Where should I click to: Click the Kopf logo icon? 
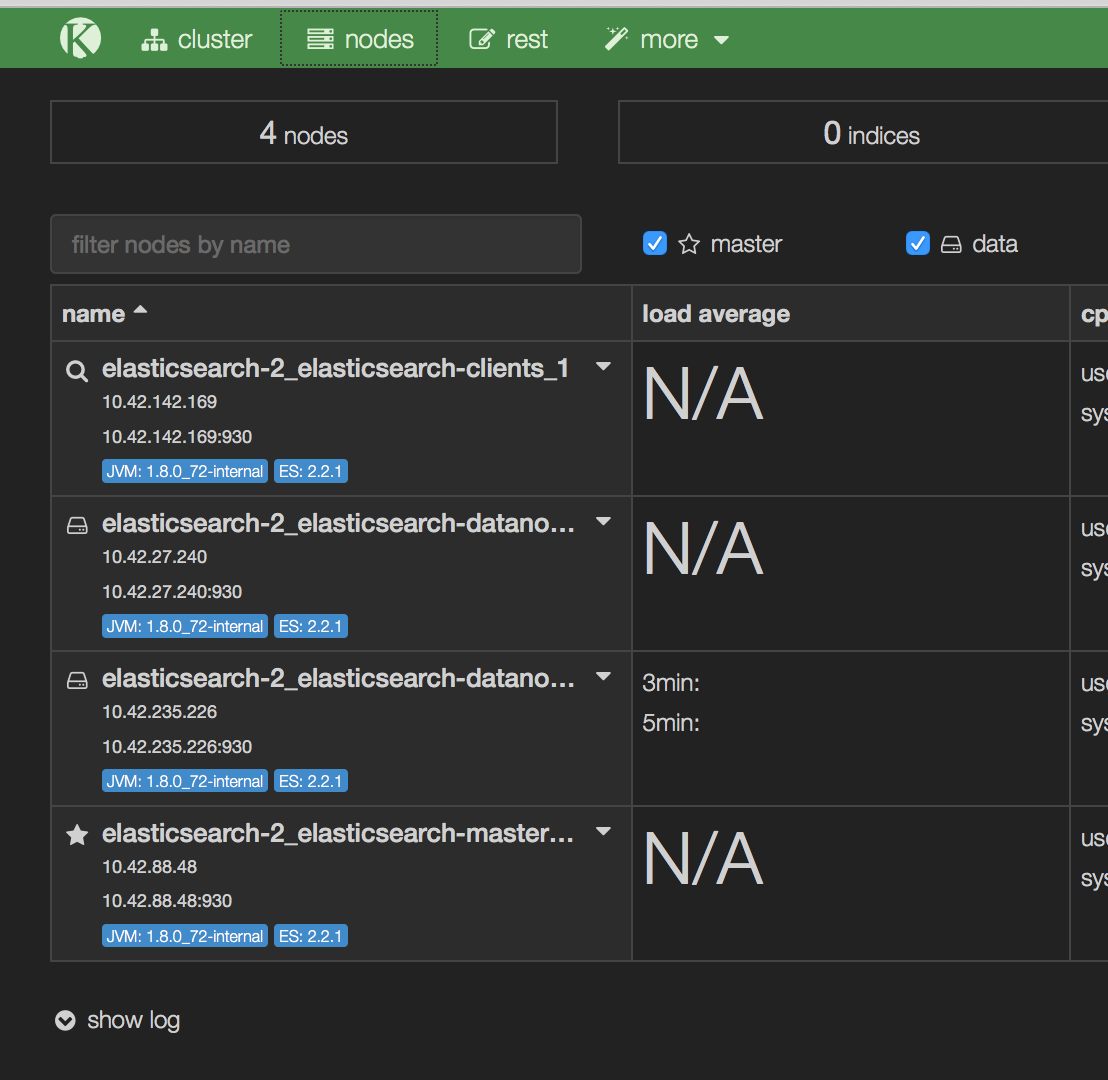pos(80,39)
